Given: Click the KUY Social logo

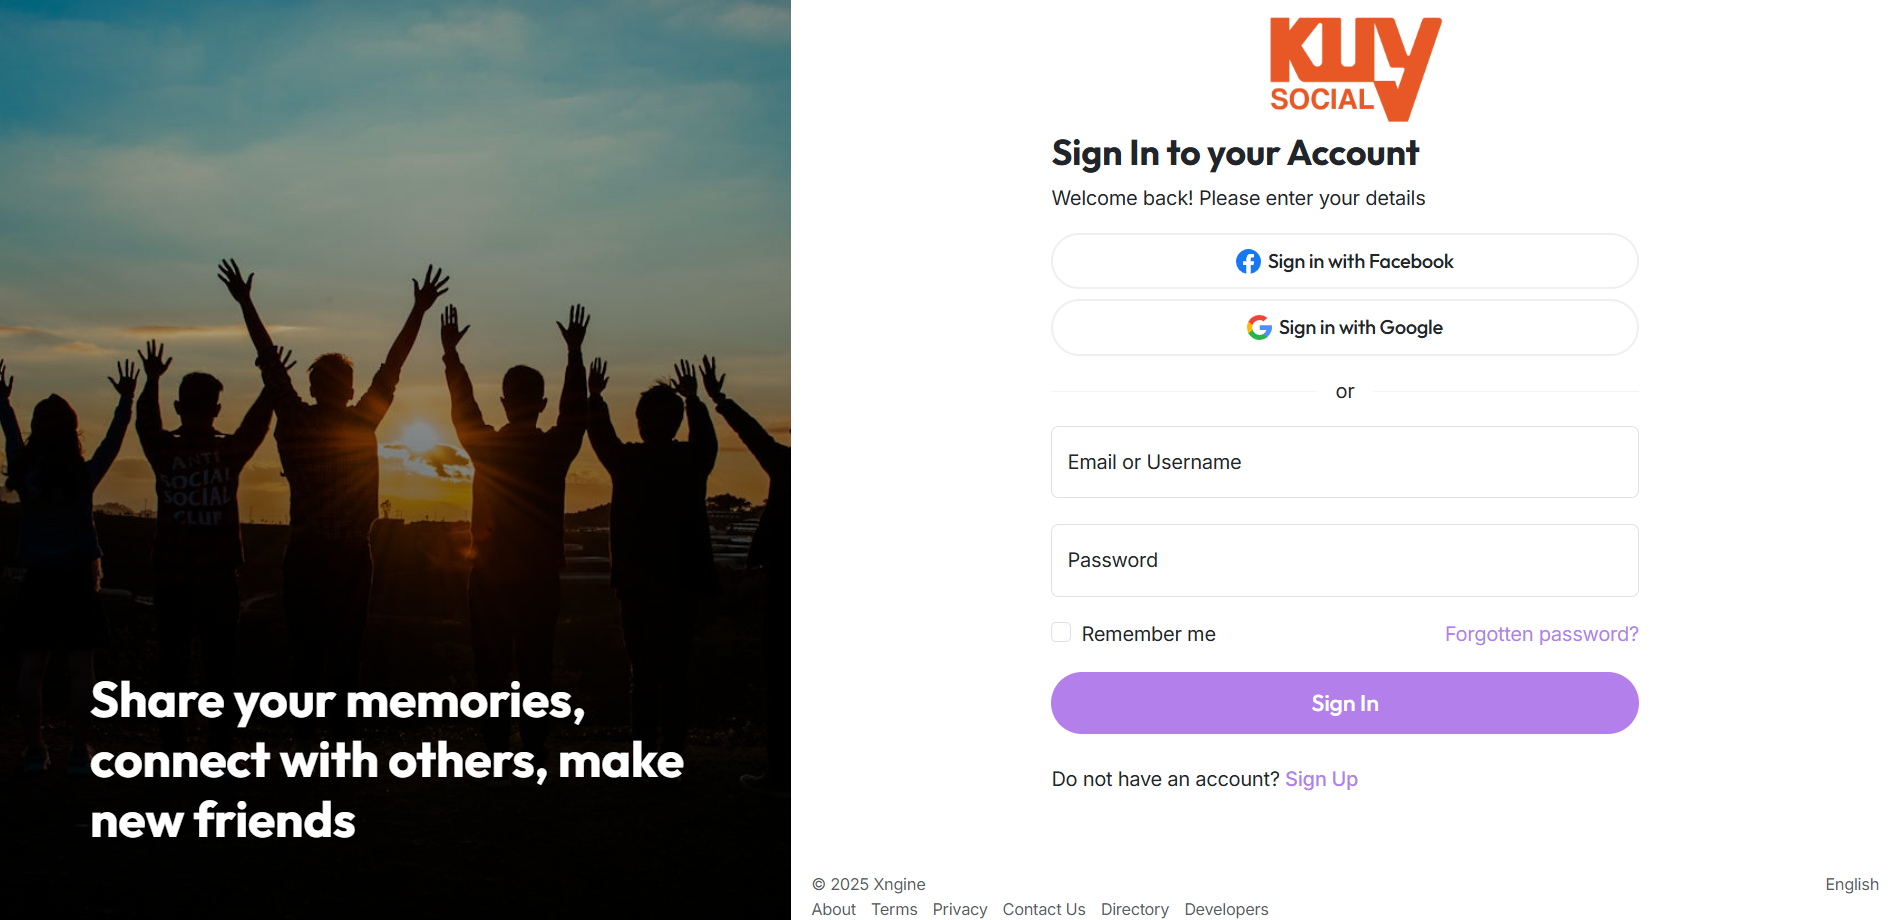Looking at the screenshot, I should 1355,69.
